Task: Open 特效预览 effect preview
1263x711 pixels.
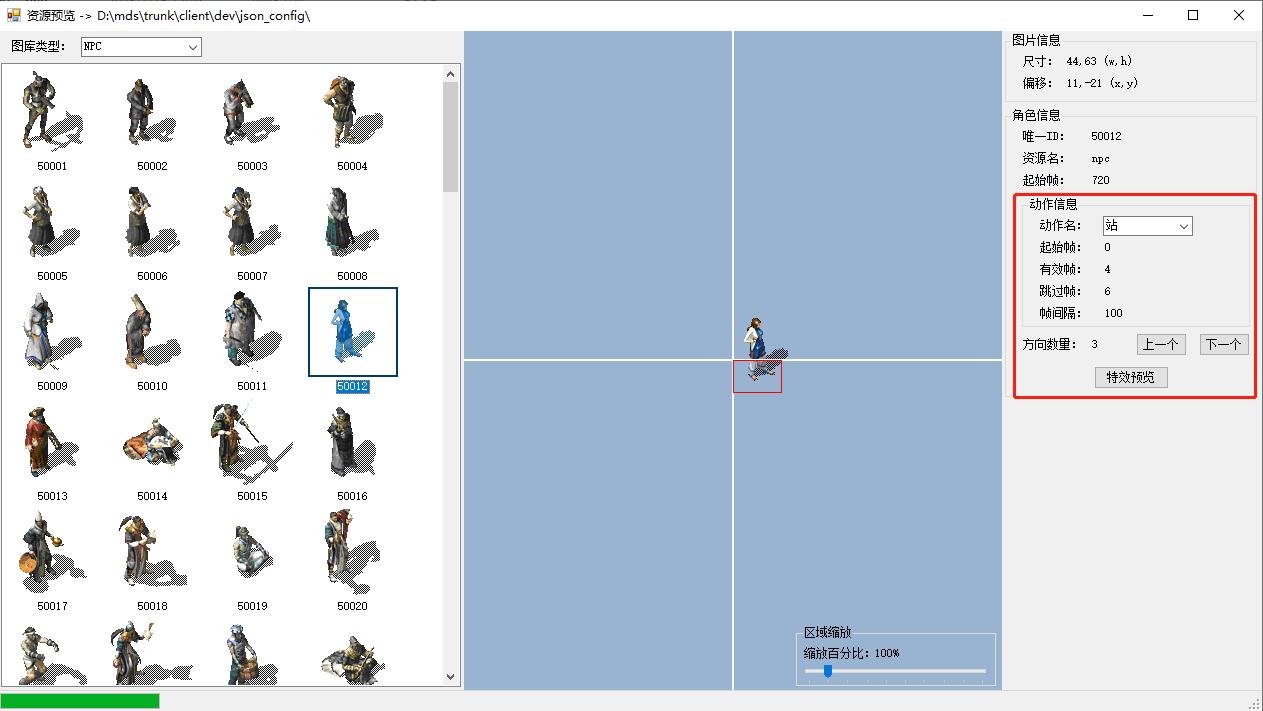Action: click(1131, 377)
